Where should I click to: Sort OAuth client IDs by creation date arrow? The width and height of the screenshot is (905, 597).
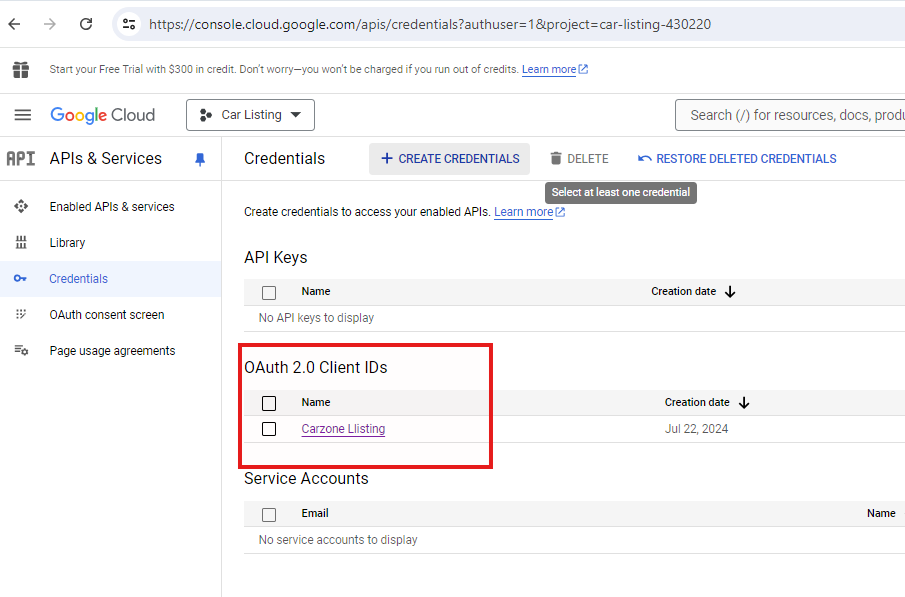744,402
